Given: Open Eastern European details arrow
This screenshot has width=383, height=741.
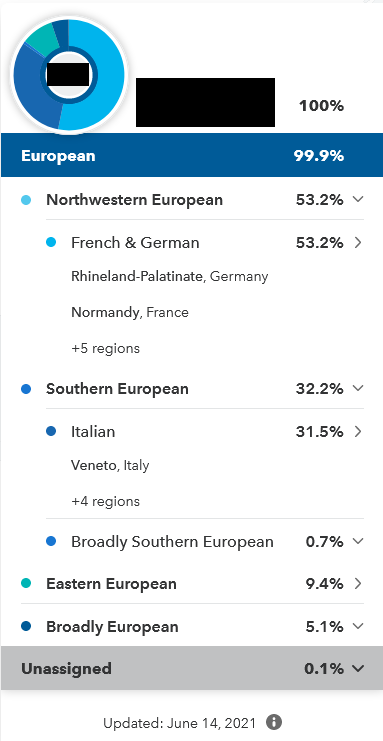Looking at the screenshot, I should coord(358,584).
